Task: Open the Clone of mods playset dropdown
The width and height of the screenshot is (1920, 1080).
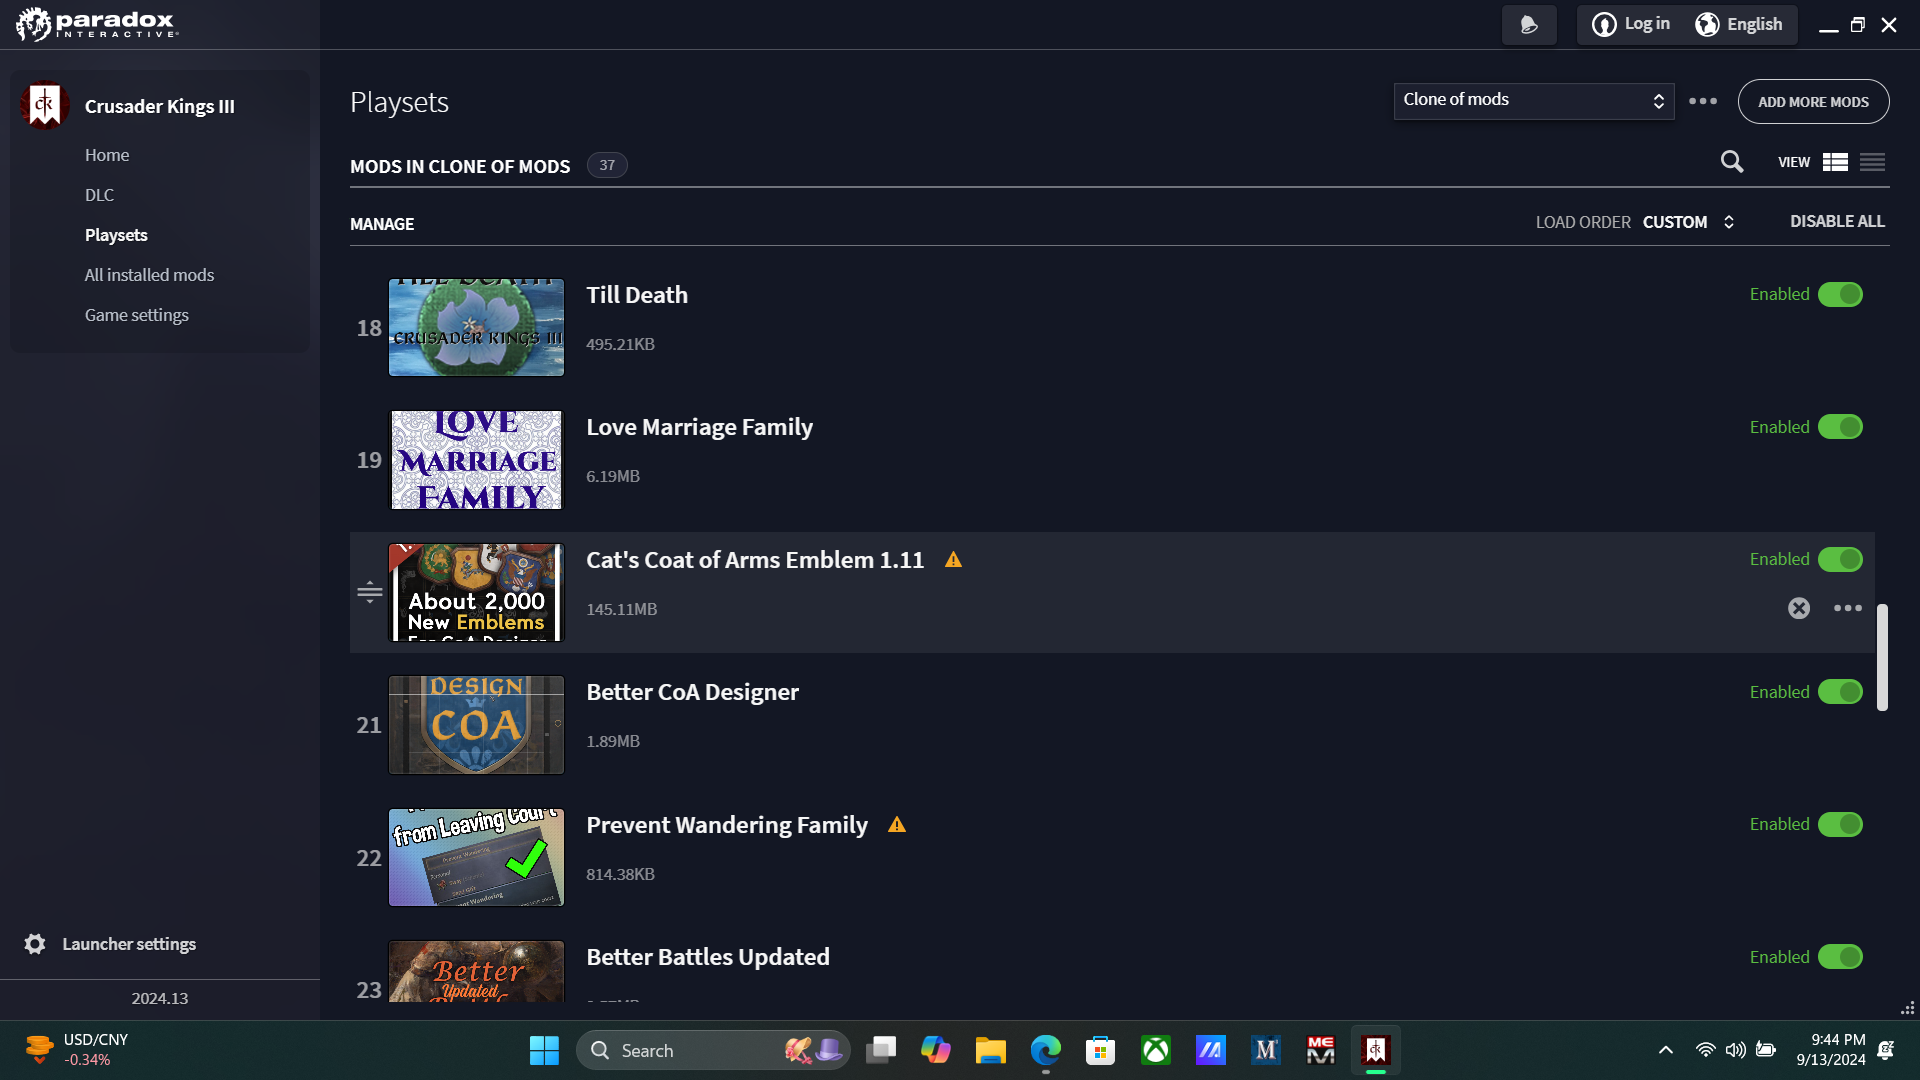Action: pos(1533,100)
